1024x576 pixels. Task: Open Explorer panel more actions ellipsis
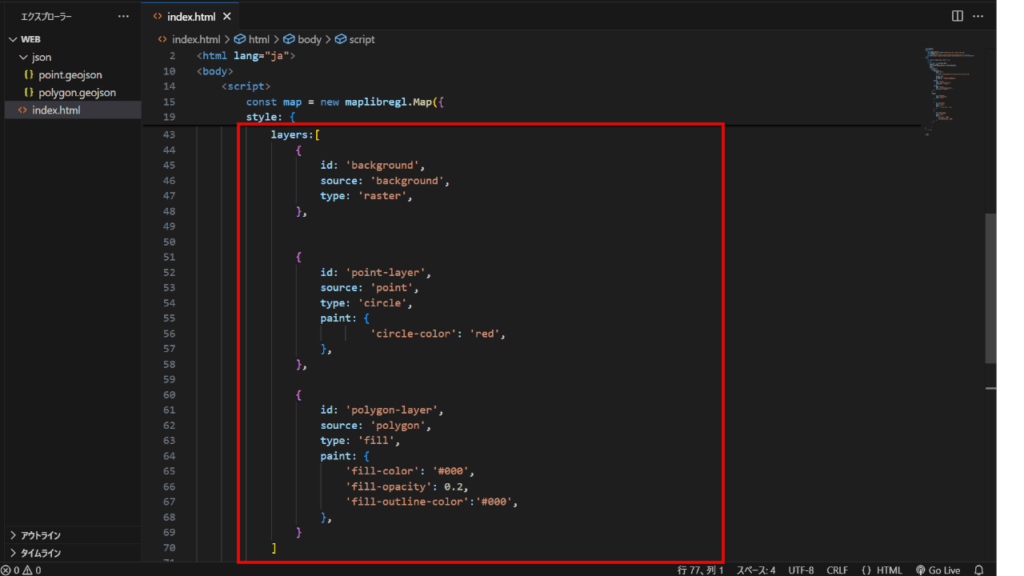pos(123,16)
